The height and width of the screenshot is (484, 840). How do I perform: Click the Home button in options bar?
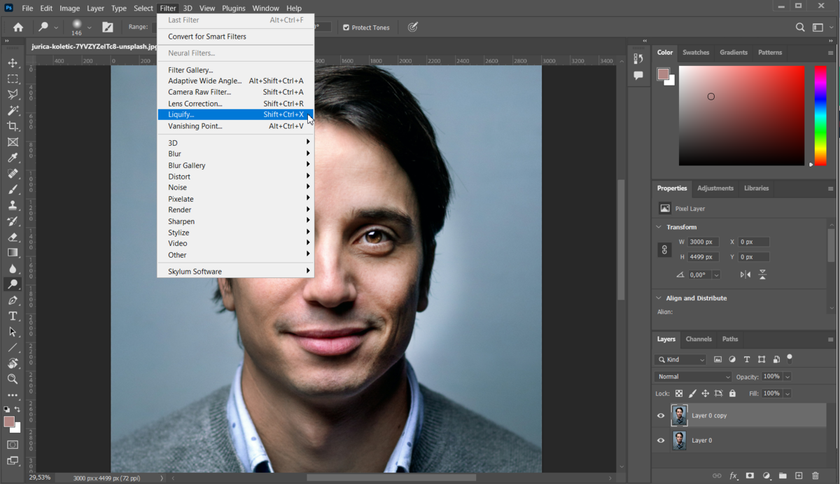coord(17,27)
